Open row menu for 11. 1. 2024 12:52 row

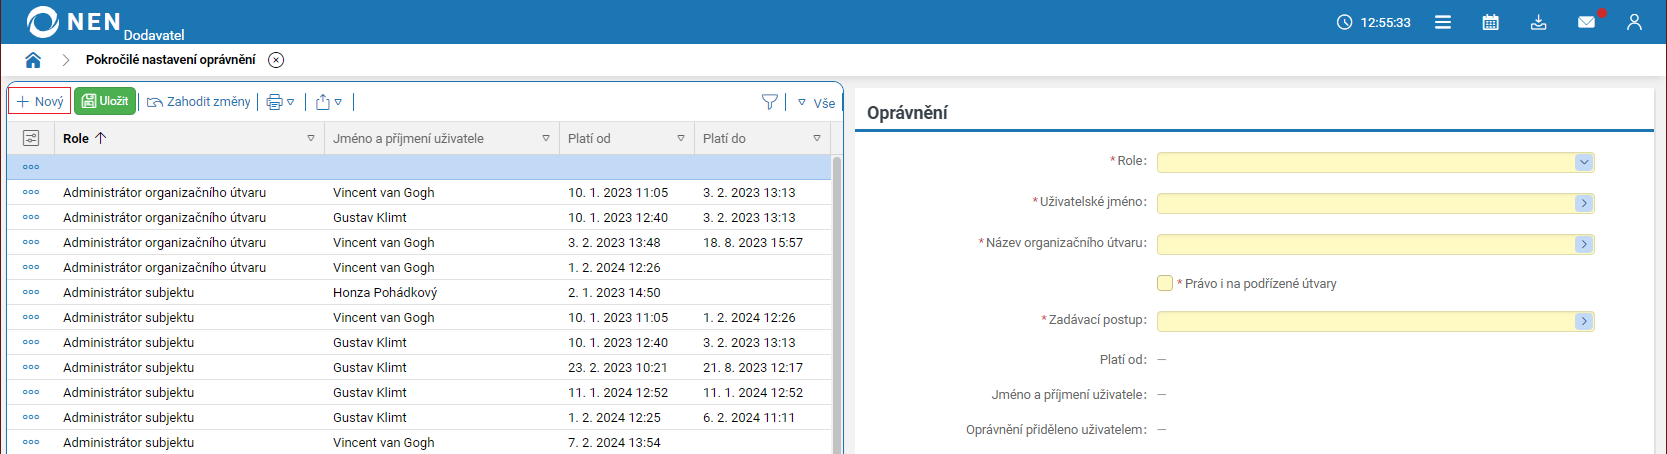coord(31,392)
